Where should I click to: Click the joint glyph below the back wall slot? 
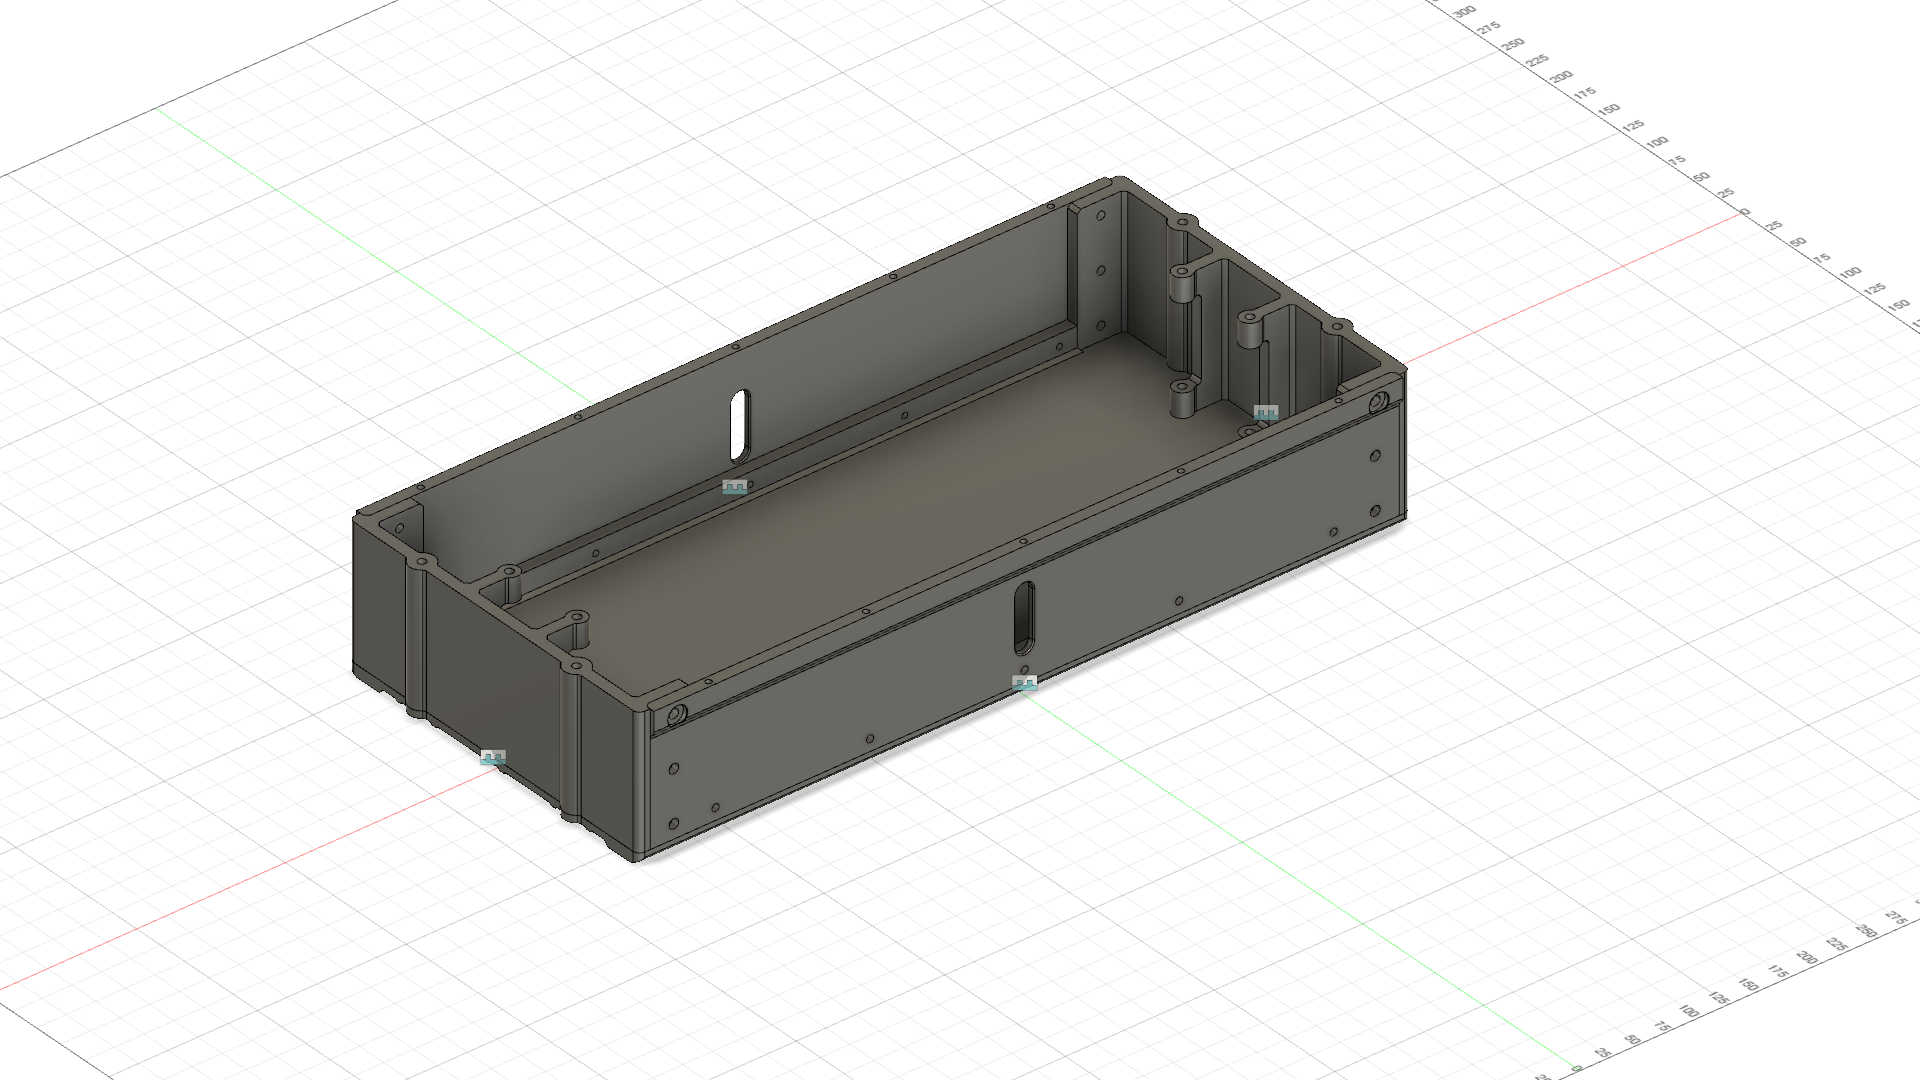[735, 487]
